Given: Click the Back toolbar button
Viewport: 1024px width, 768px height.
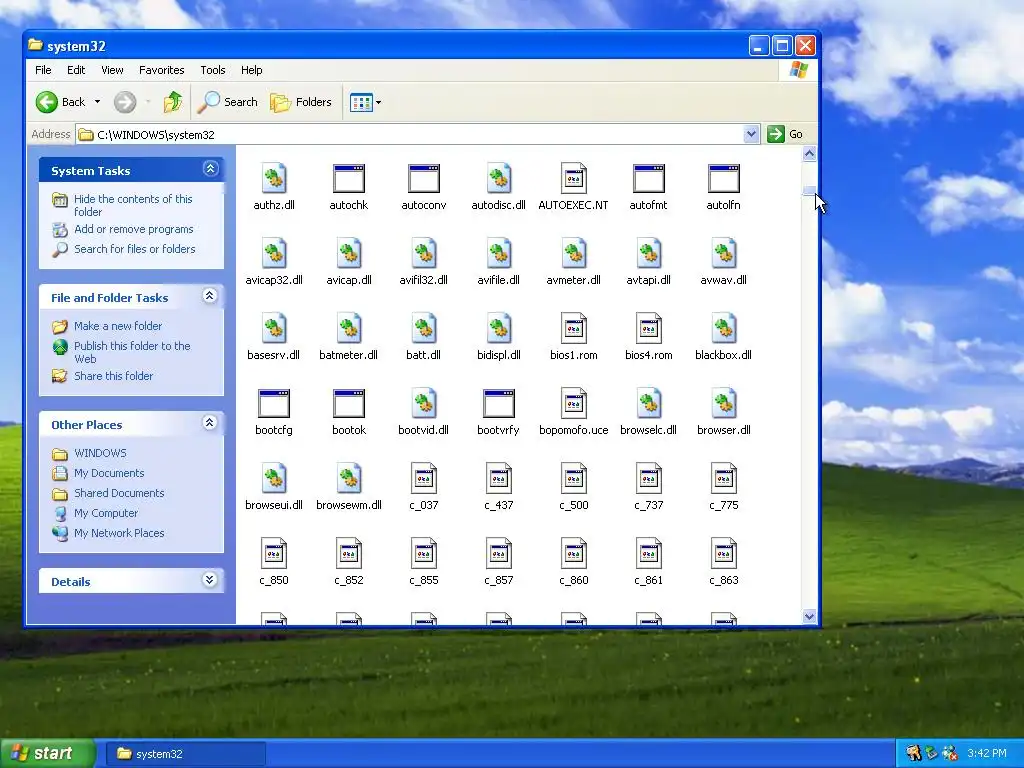Looking at the screenshot, I should tap(61, 102).
